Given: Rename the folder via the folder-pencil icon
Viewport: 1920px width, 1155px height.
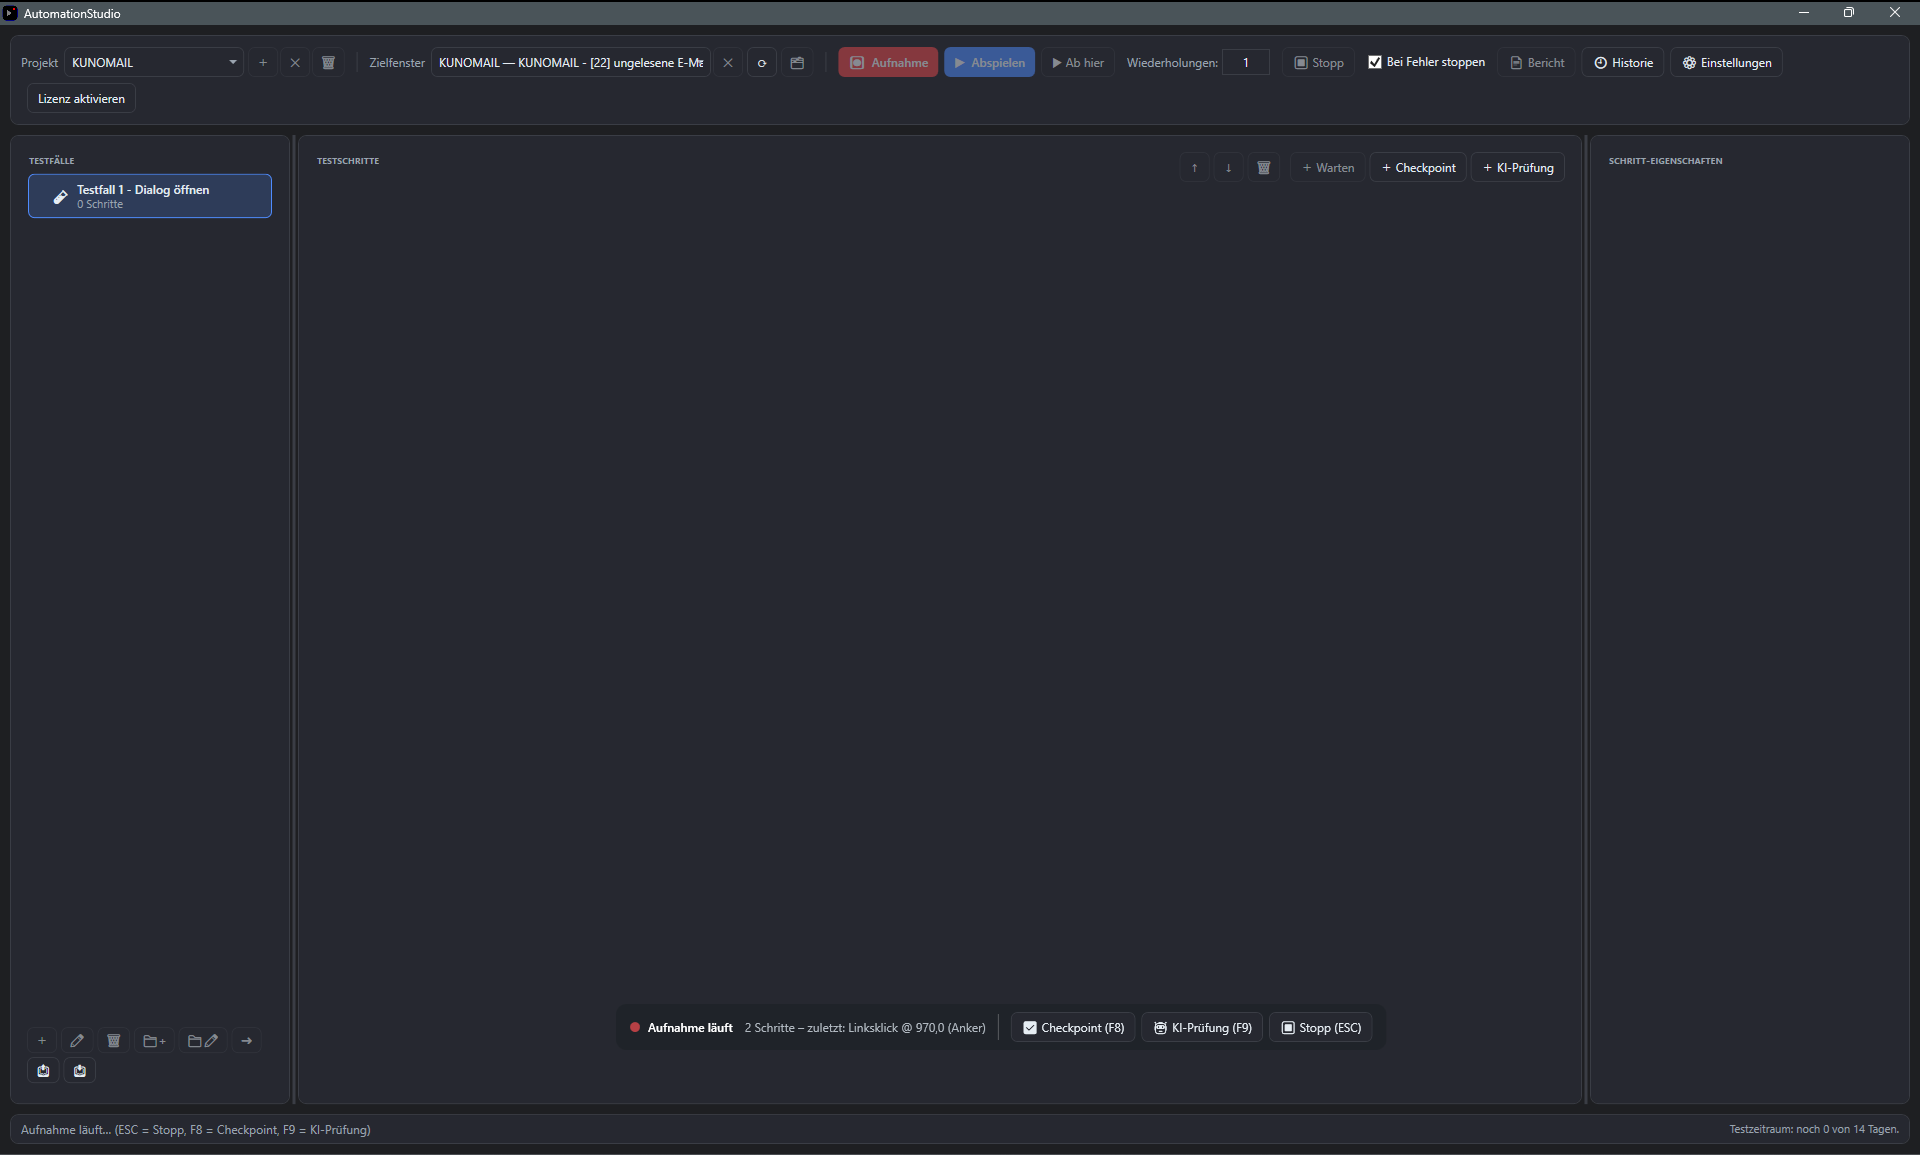Looking at the screenshot, I should click(203, 1041).
